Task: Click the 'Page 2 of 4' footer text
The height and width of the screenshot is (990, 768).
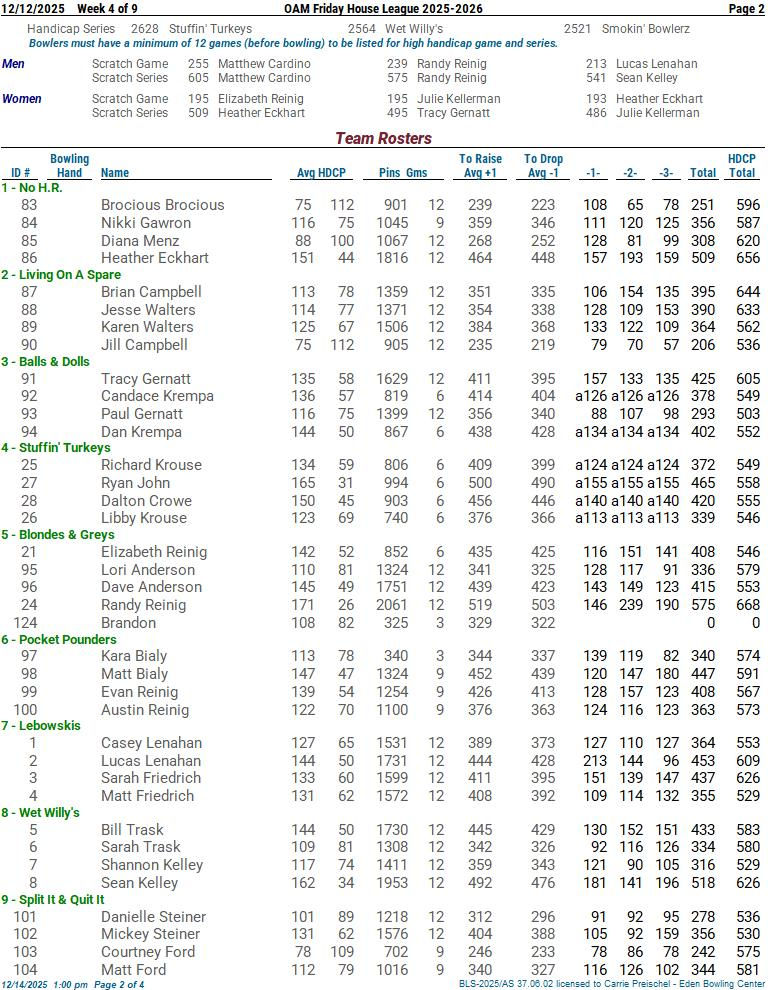Action: (x=119, y=984)
